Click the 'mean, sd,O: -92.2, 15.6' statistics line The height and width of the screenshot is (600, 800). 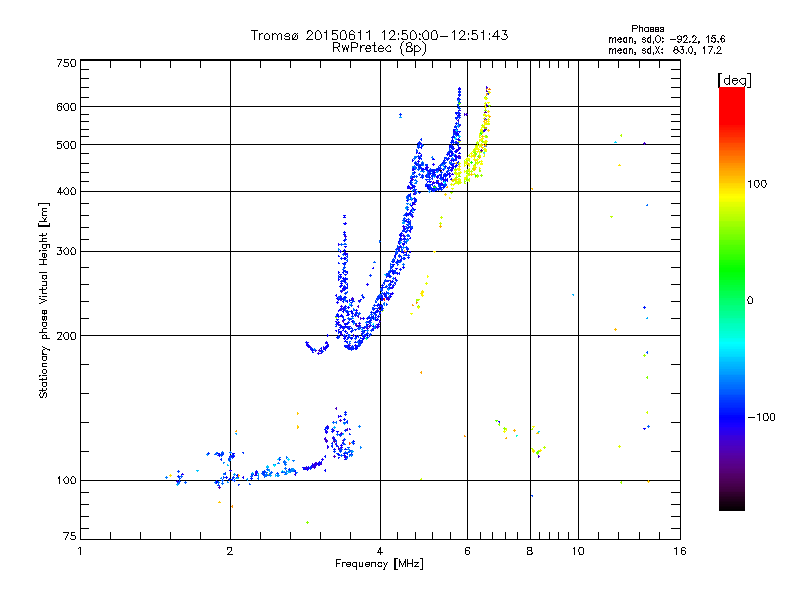click(x=666, y=39)
